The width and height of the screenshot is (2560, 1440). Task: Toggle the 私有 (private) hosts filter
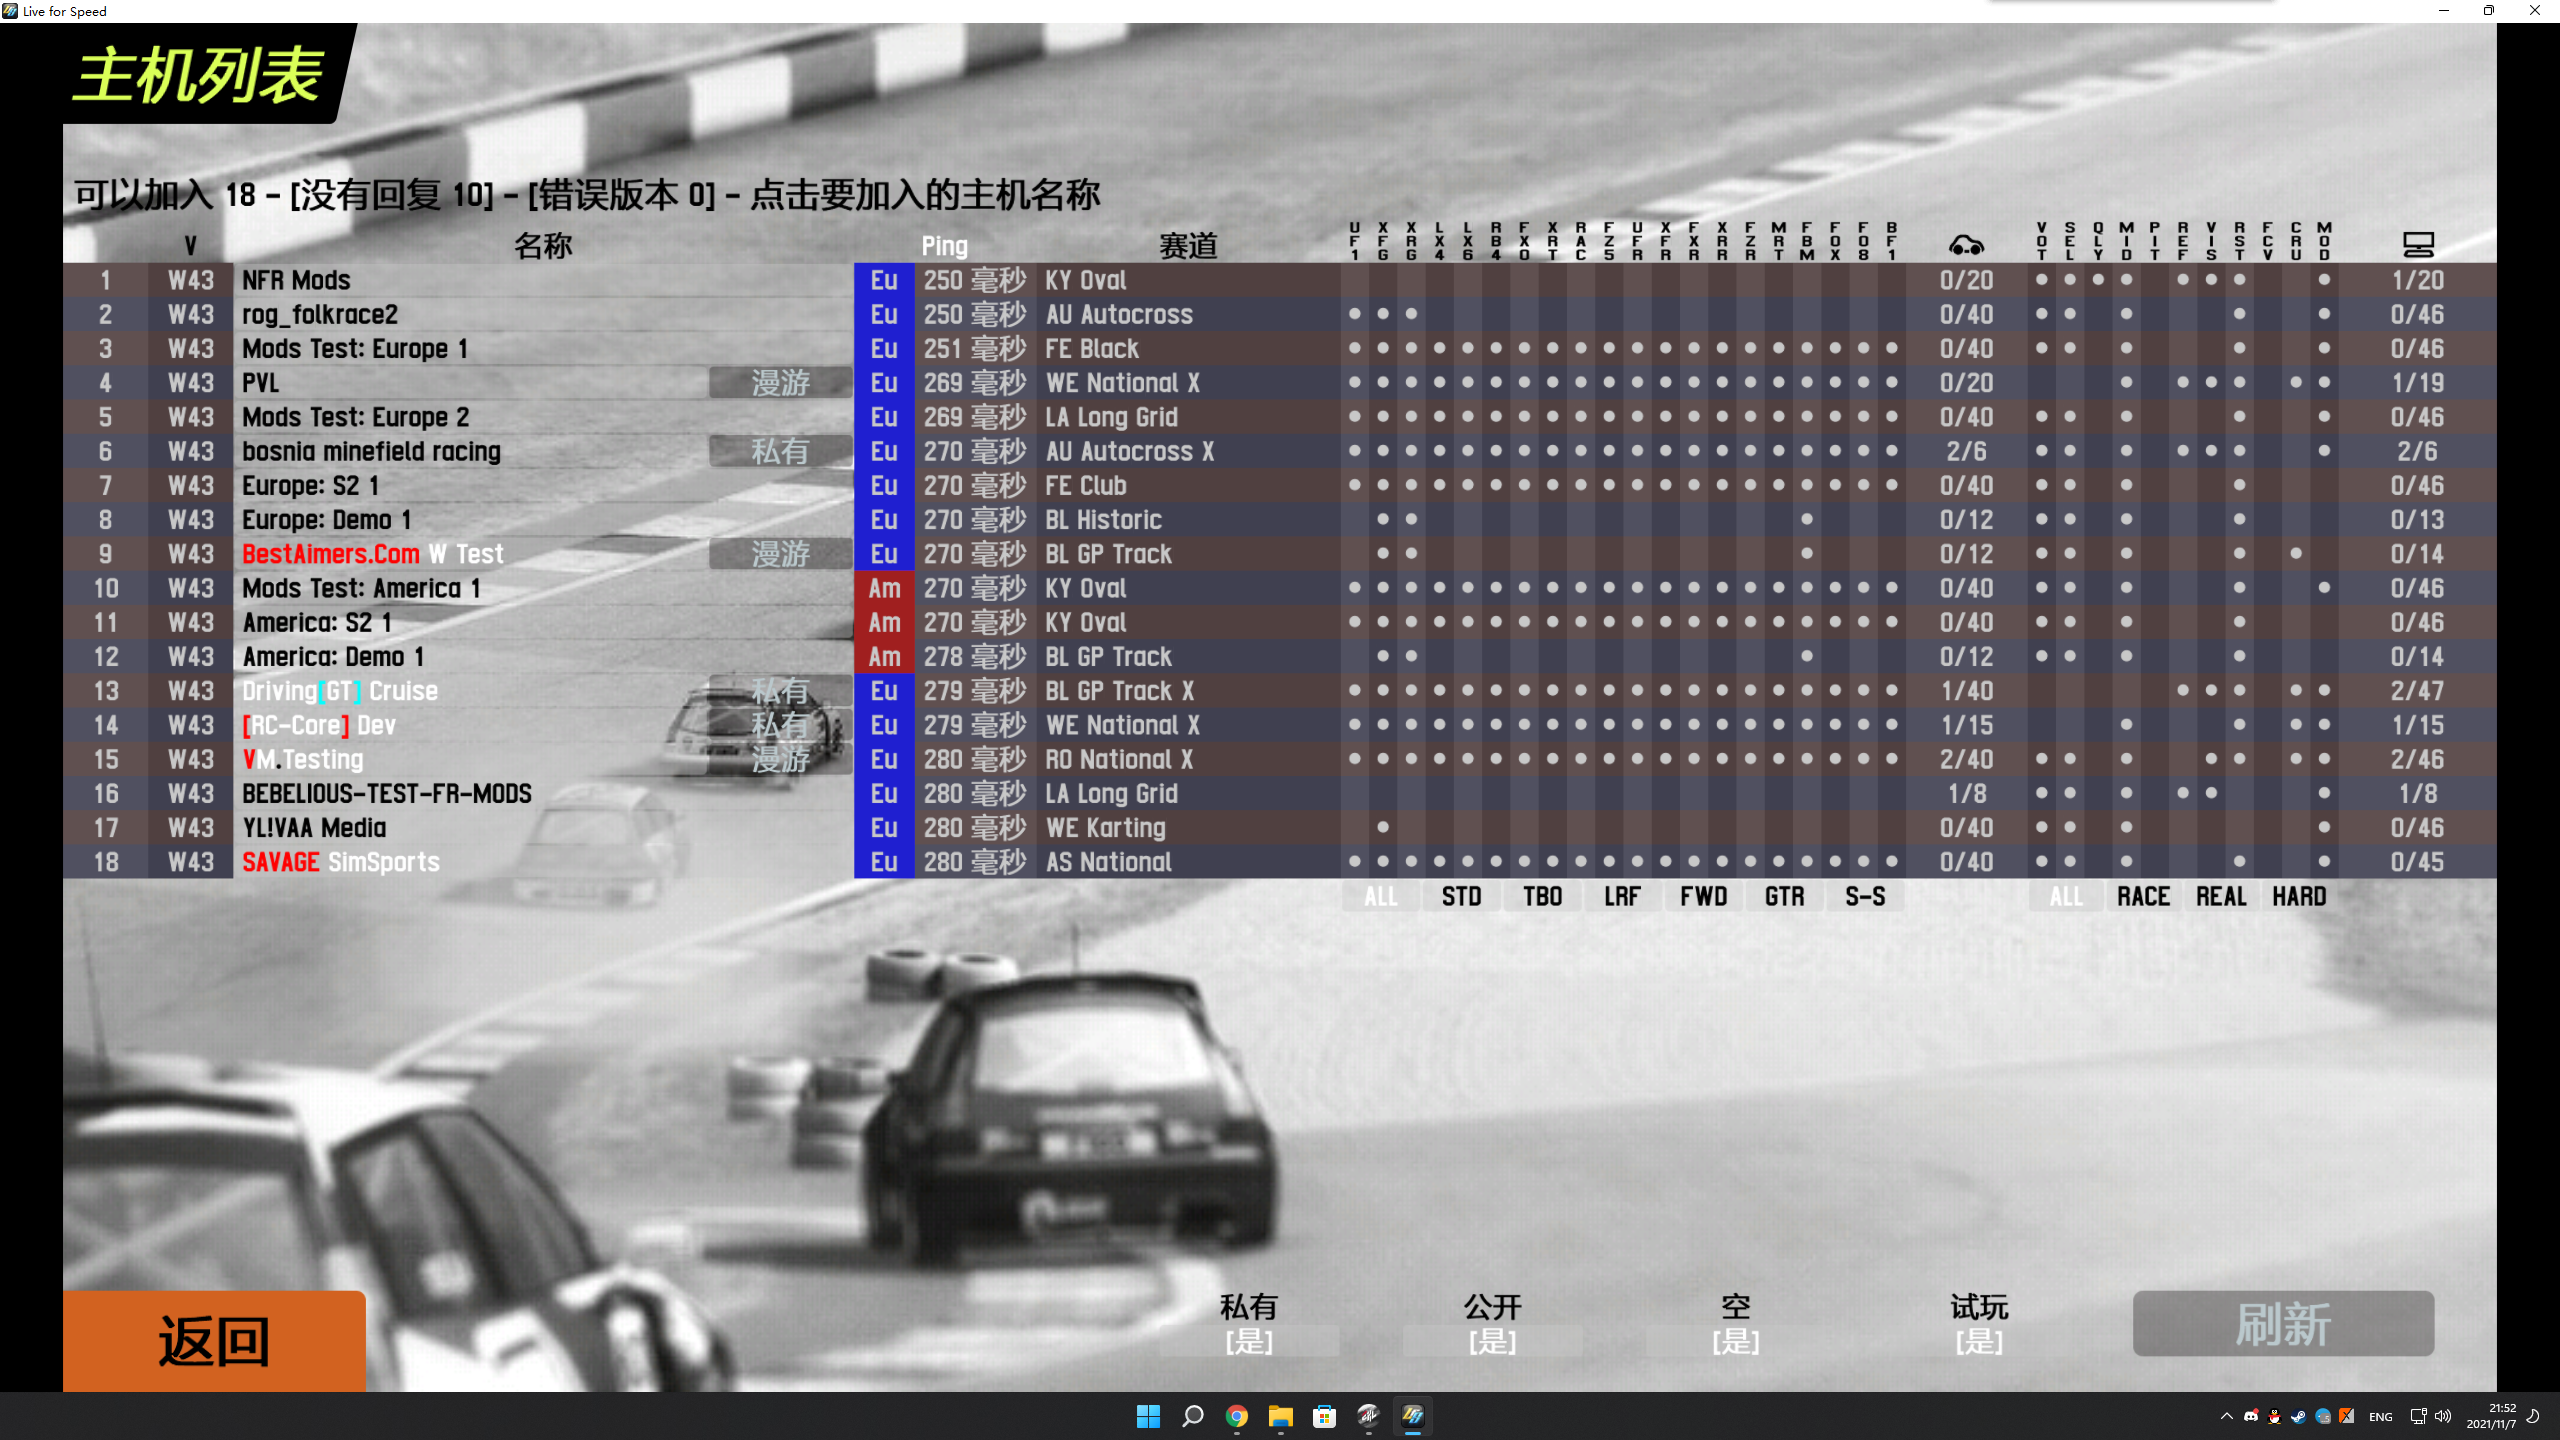(x=1249, y=1340)
